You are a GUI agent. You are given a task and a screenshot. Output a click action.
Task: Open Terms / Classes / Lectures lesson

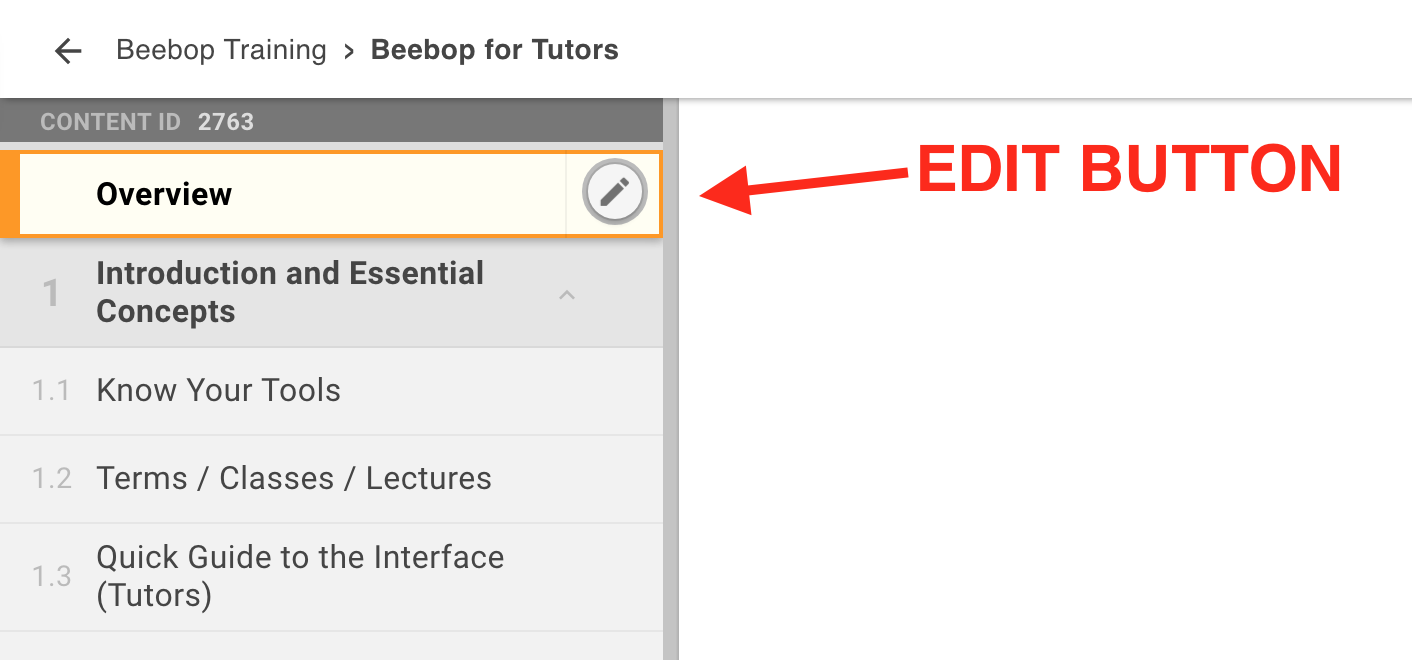(x=293, y=478)
